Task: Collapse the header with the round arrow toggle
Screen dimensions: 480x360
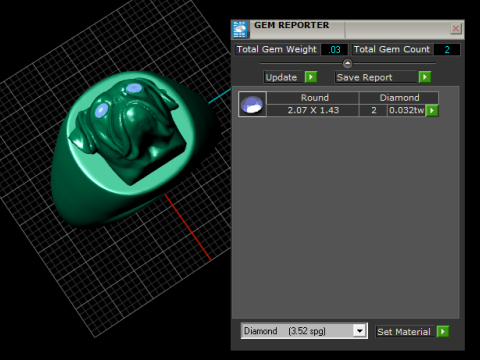Action: pyautogui.click(x=347, y=63)
